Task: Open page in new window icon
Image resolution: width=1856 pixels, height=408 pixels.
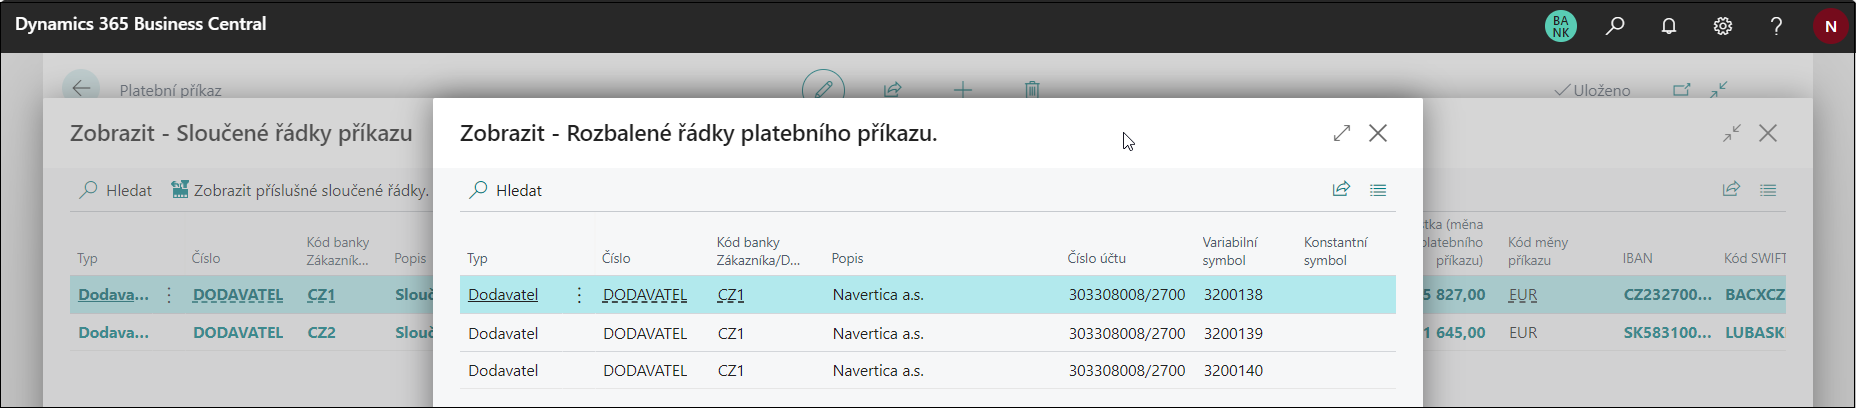Action: pos(1682,89)
